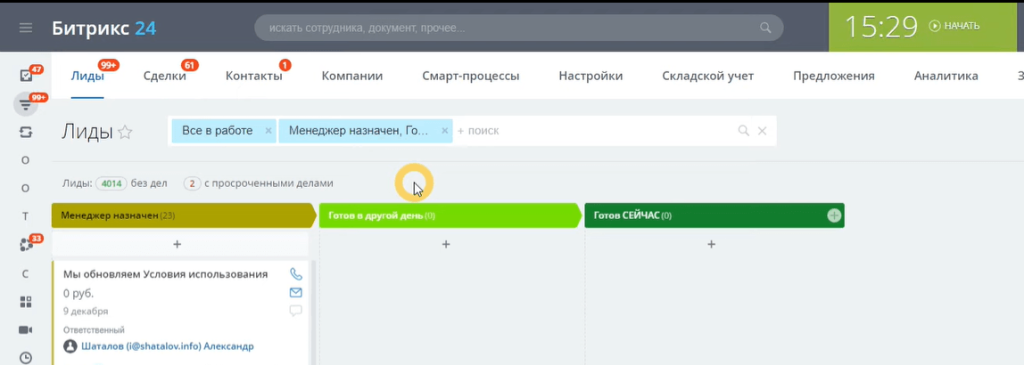Open the sidebar sync arrows icon

tap(25, 132)
